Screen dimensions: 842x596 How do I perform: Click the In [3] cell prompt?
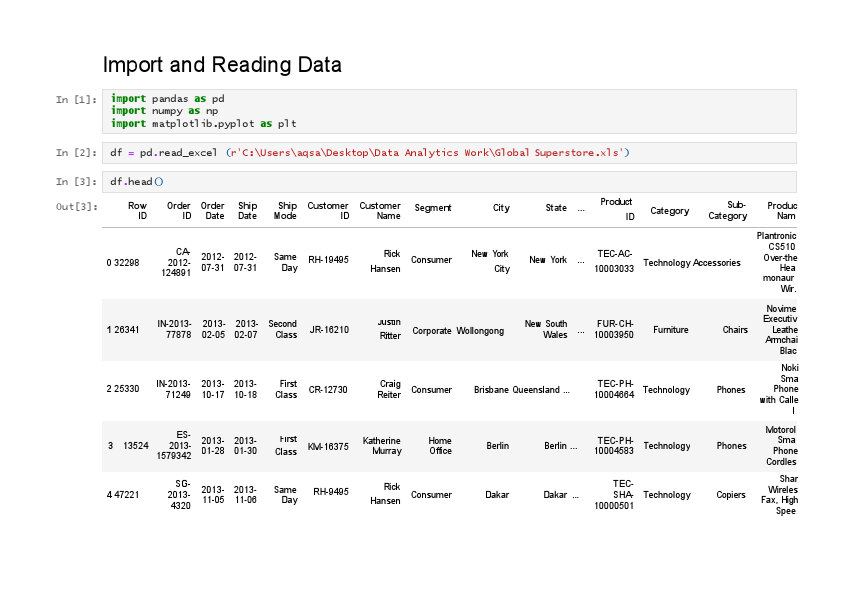tap(76, 181)
